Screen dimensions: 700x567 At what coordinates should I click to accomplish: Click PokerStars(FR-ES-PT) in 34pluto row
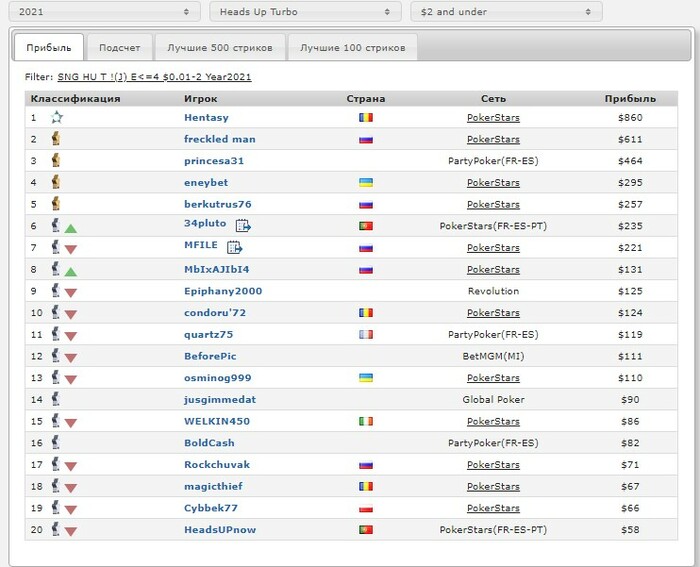493,226
